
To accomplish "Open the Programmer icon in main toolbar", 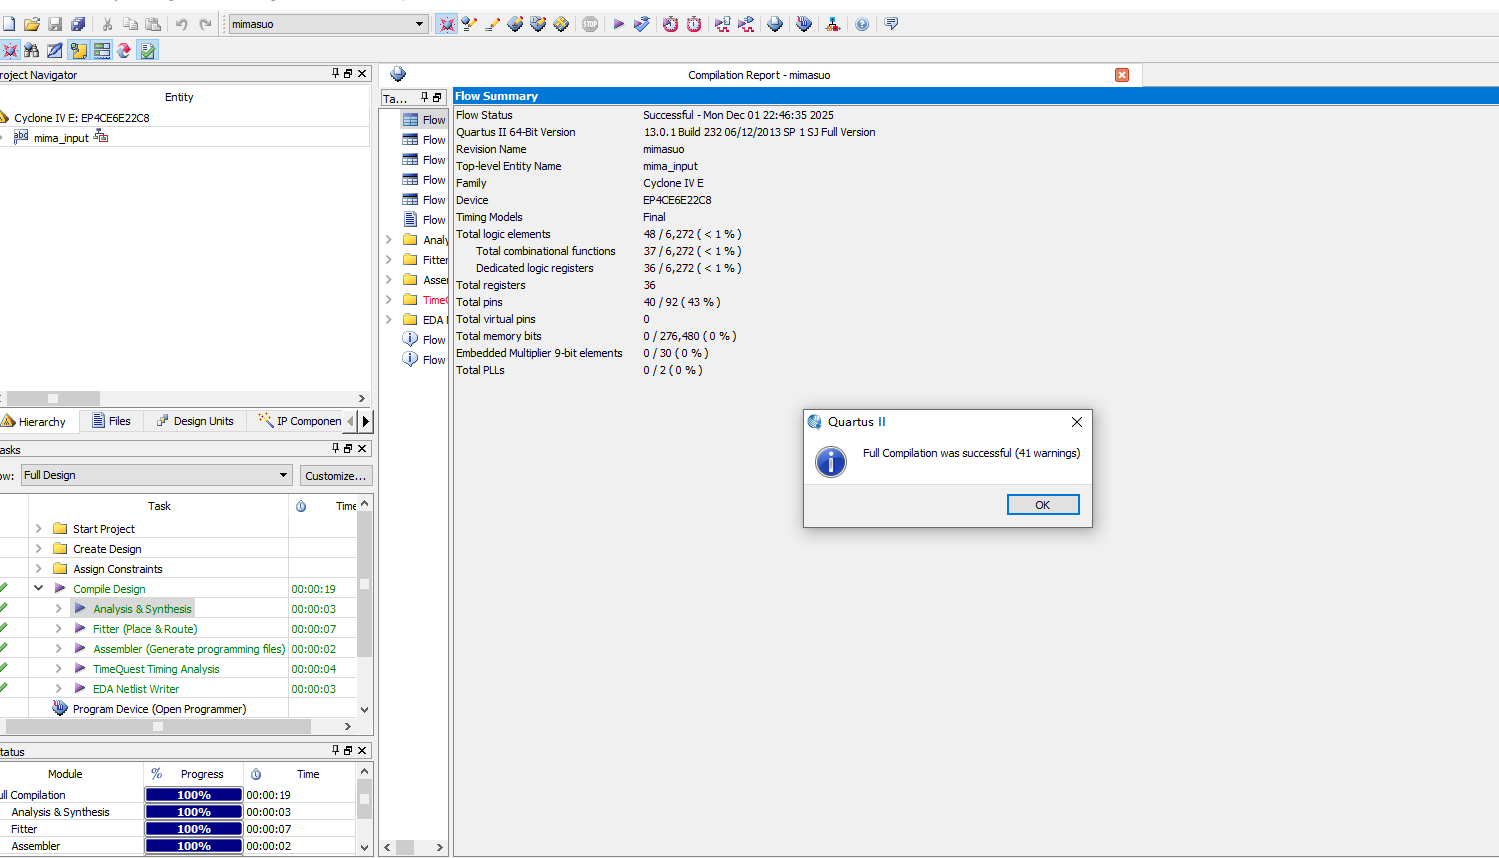I will pos(804,24).
